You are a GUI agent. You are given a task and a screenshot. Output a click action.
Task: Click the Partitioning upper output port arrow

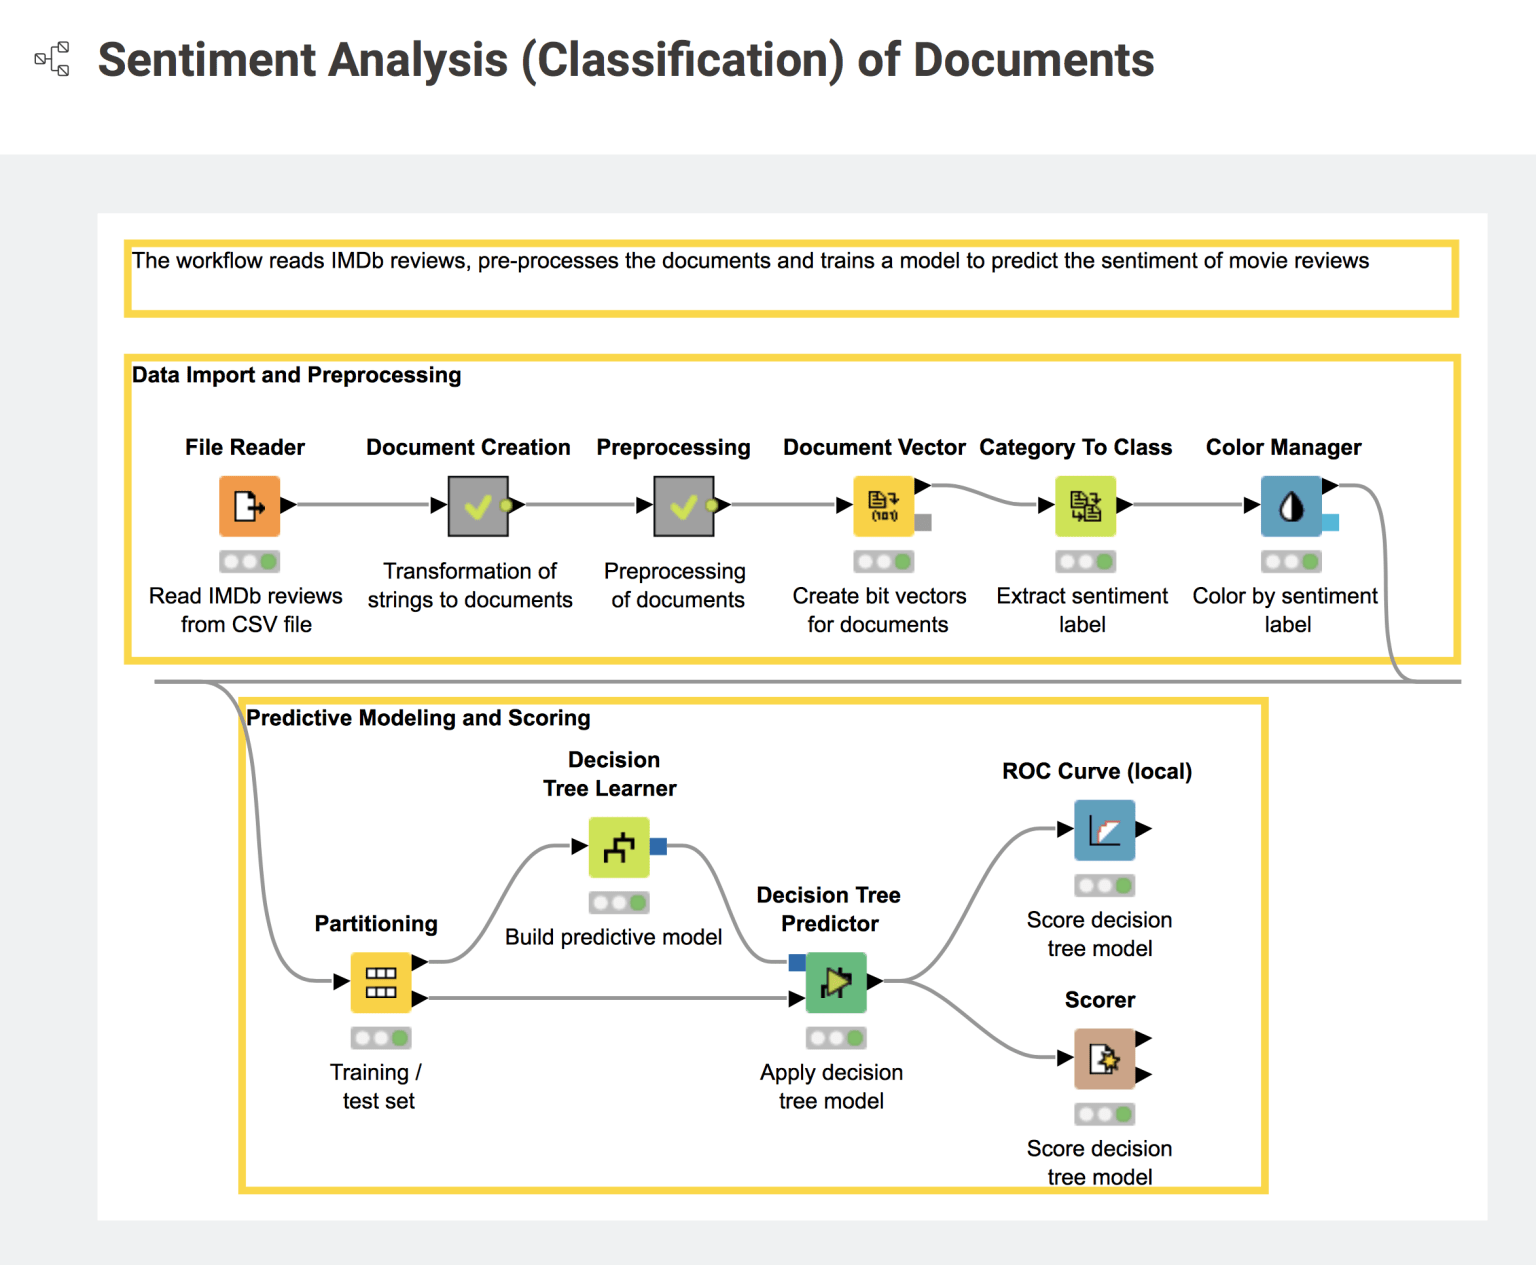pos(420,962)
